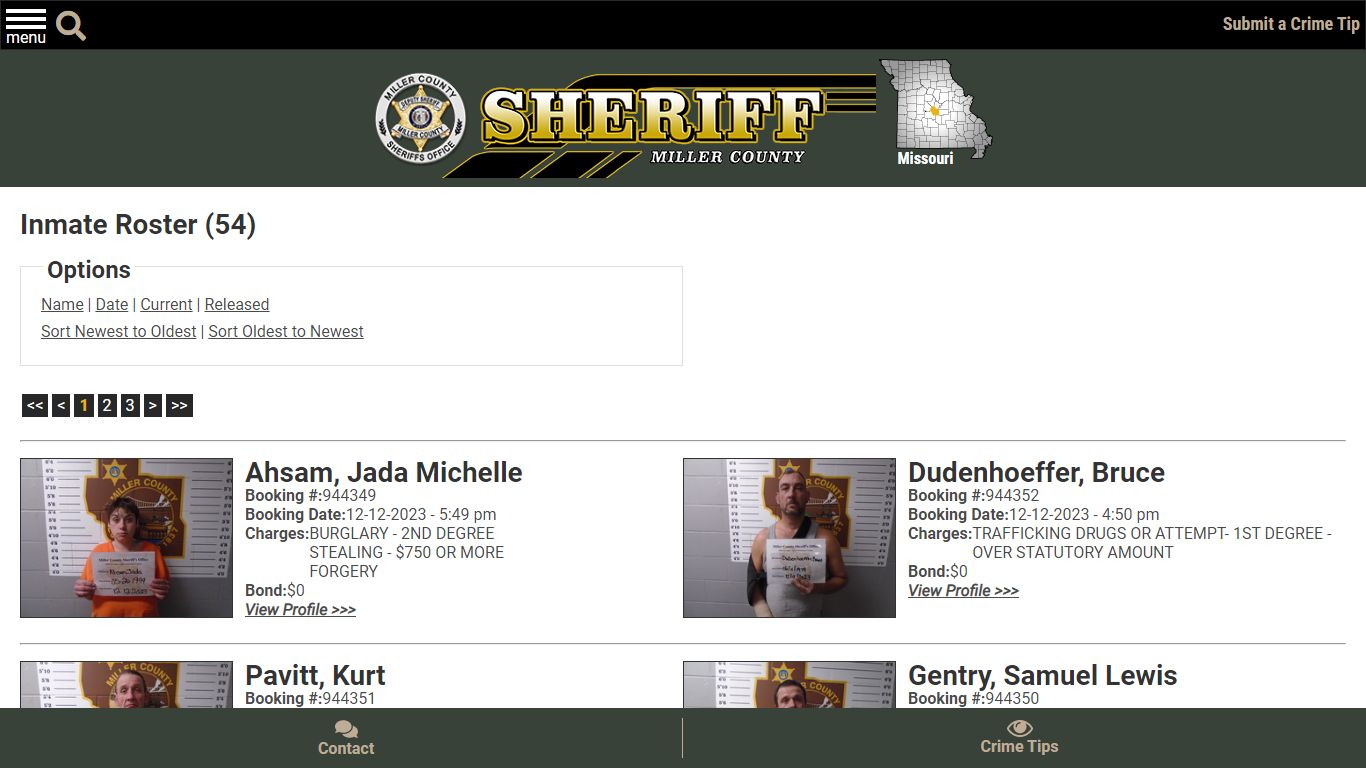The width and height of the screenshot is (1366, 768).
Task: Open Submit a Crime Tip link
Action: pyautogui.click(x=1291, y=24)
